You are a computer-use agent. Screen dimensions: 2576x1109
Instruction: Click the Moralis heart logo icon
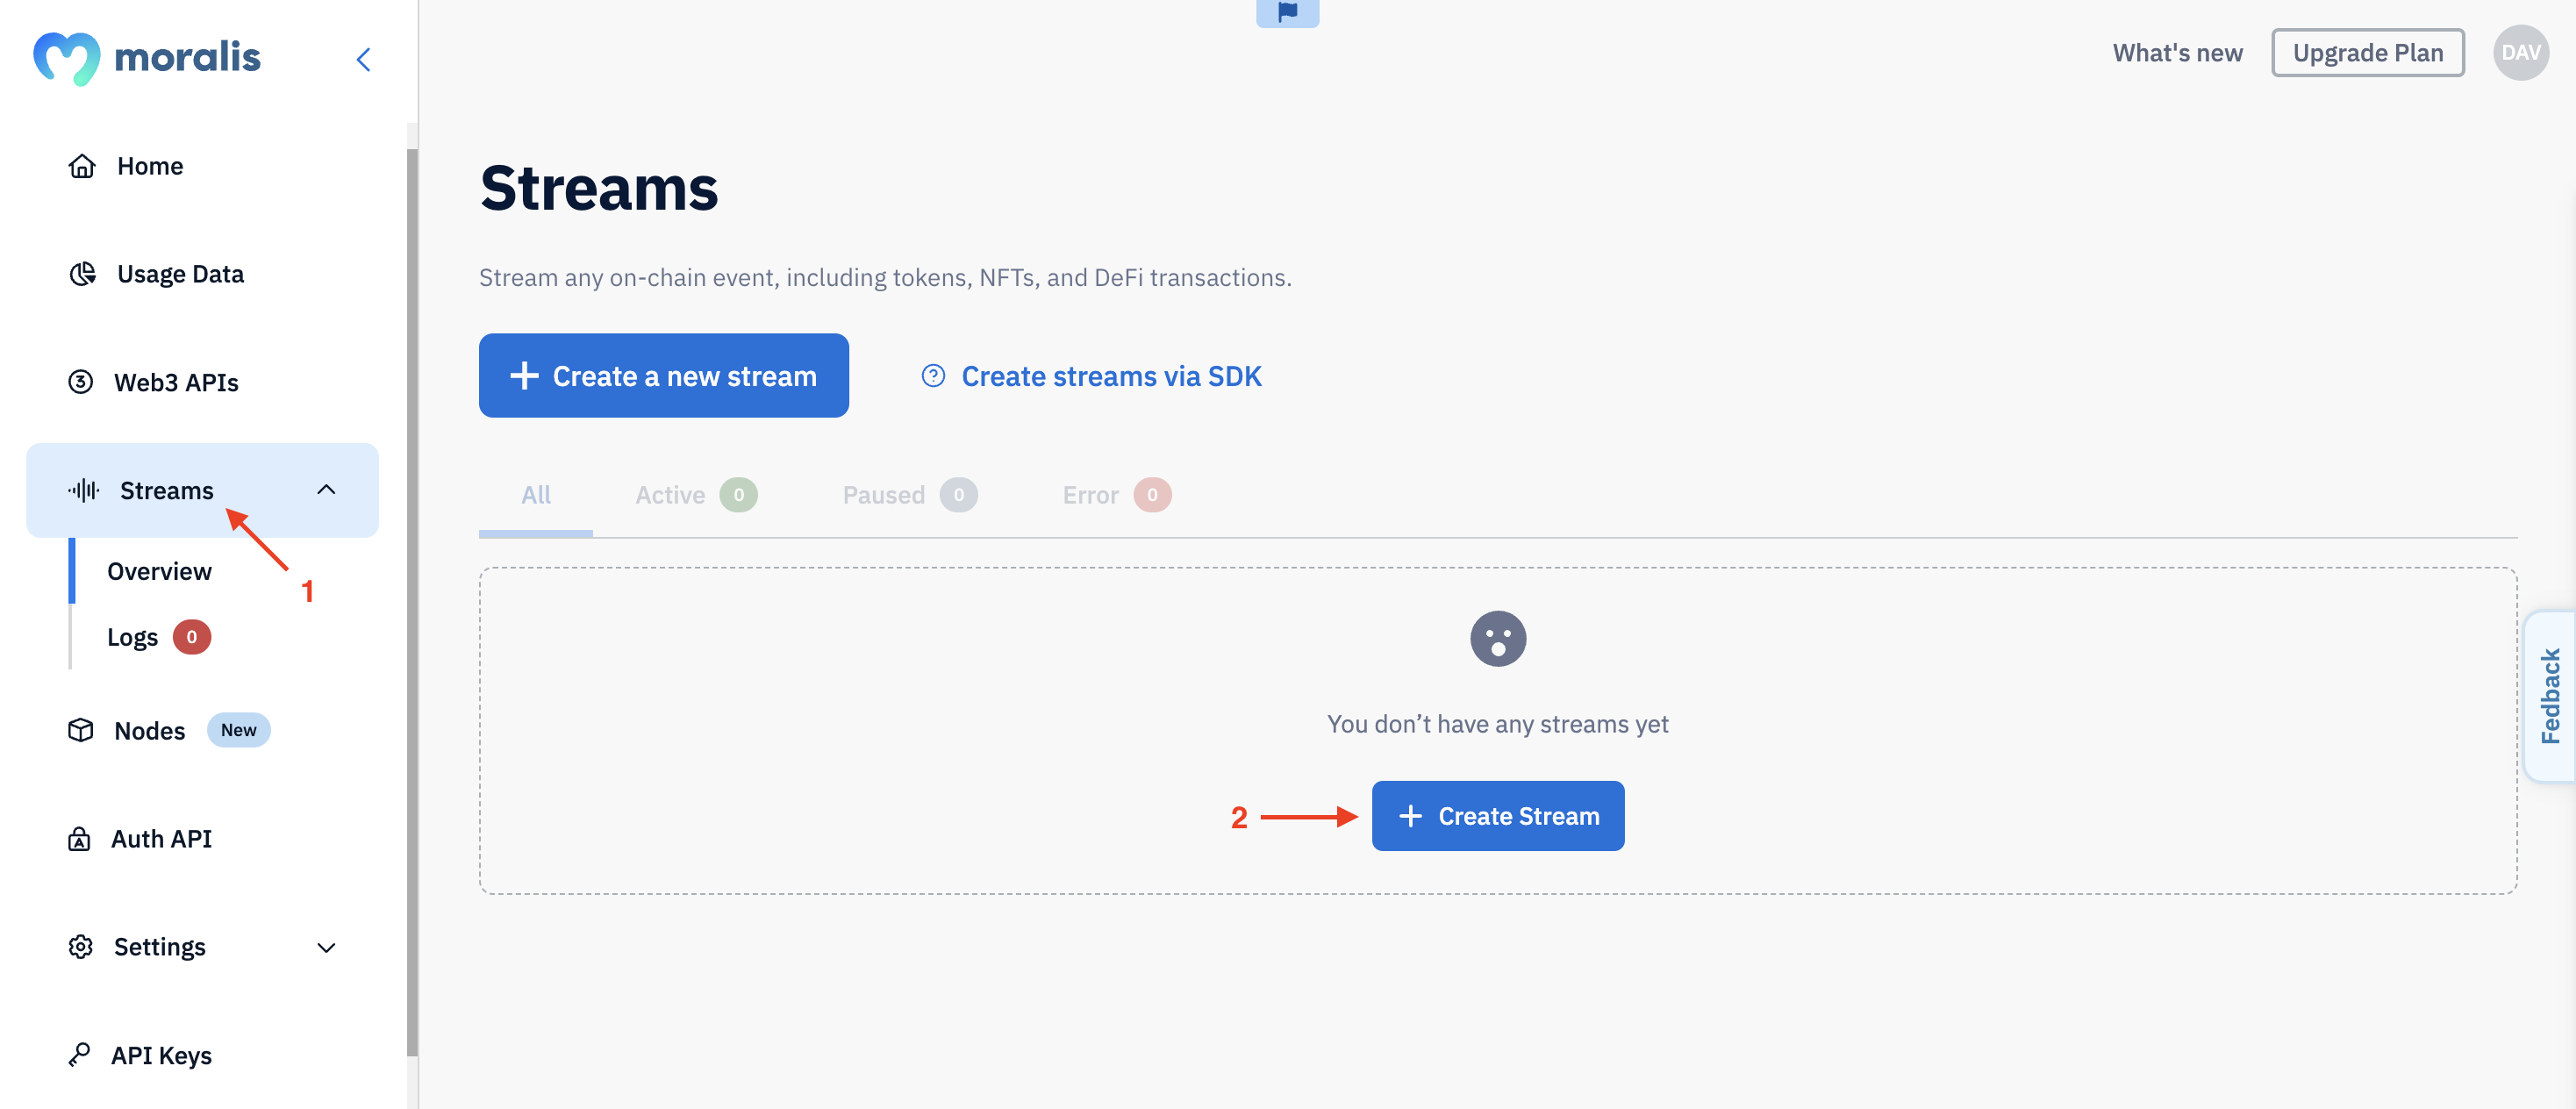(x=66, y=57)
